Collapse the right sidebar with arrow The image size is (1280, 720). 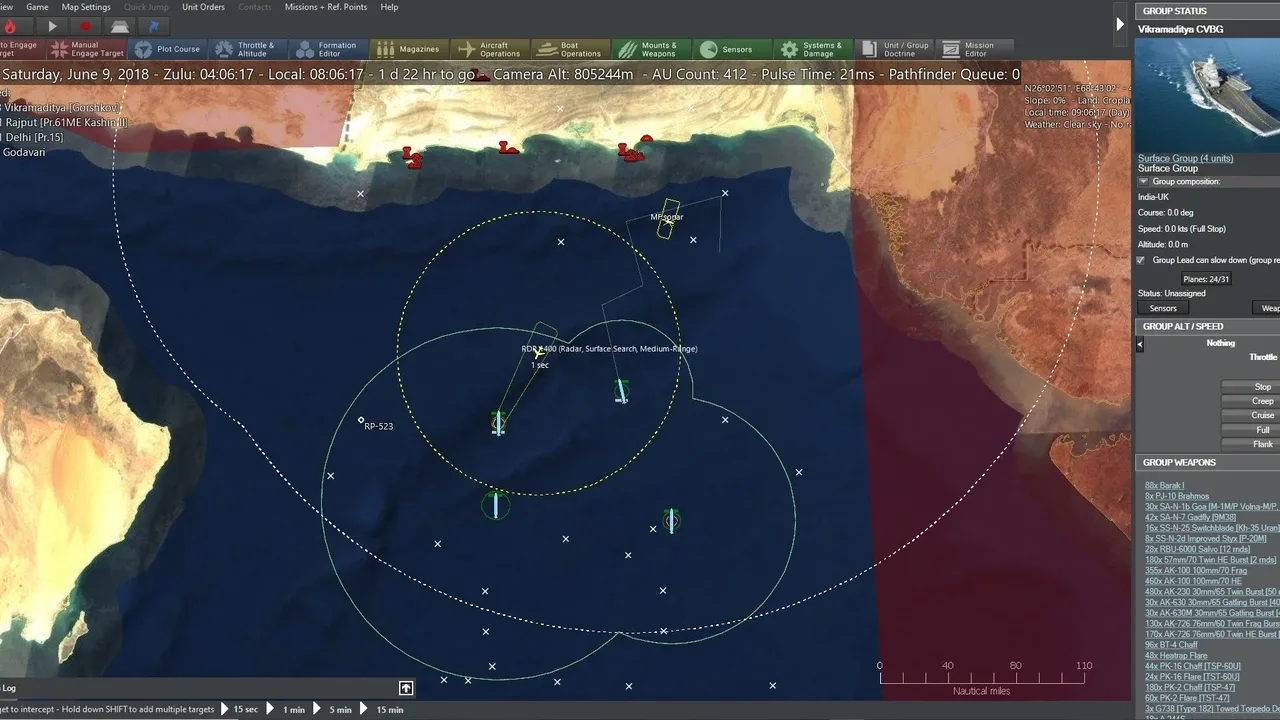1120,24
